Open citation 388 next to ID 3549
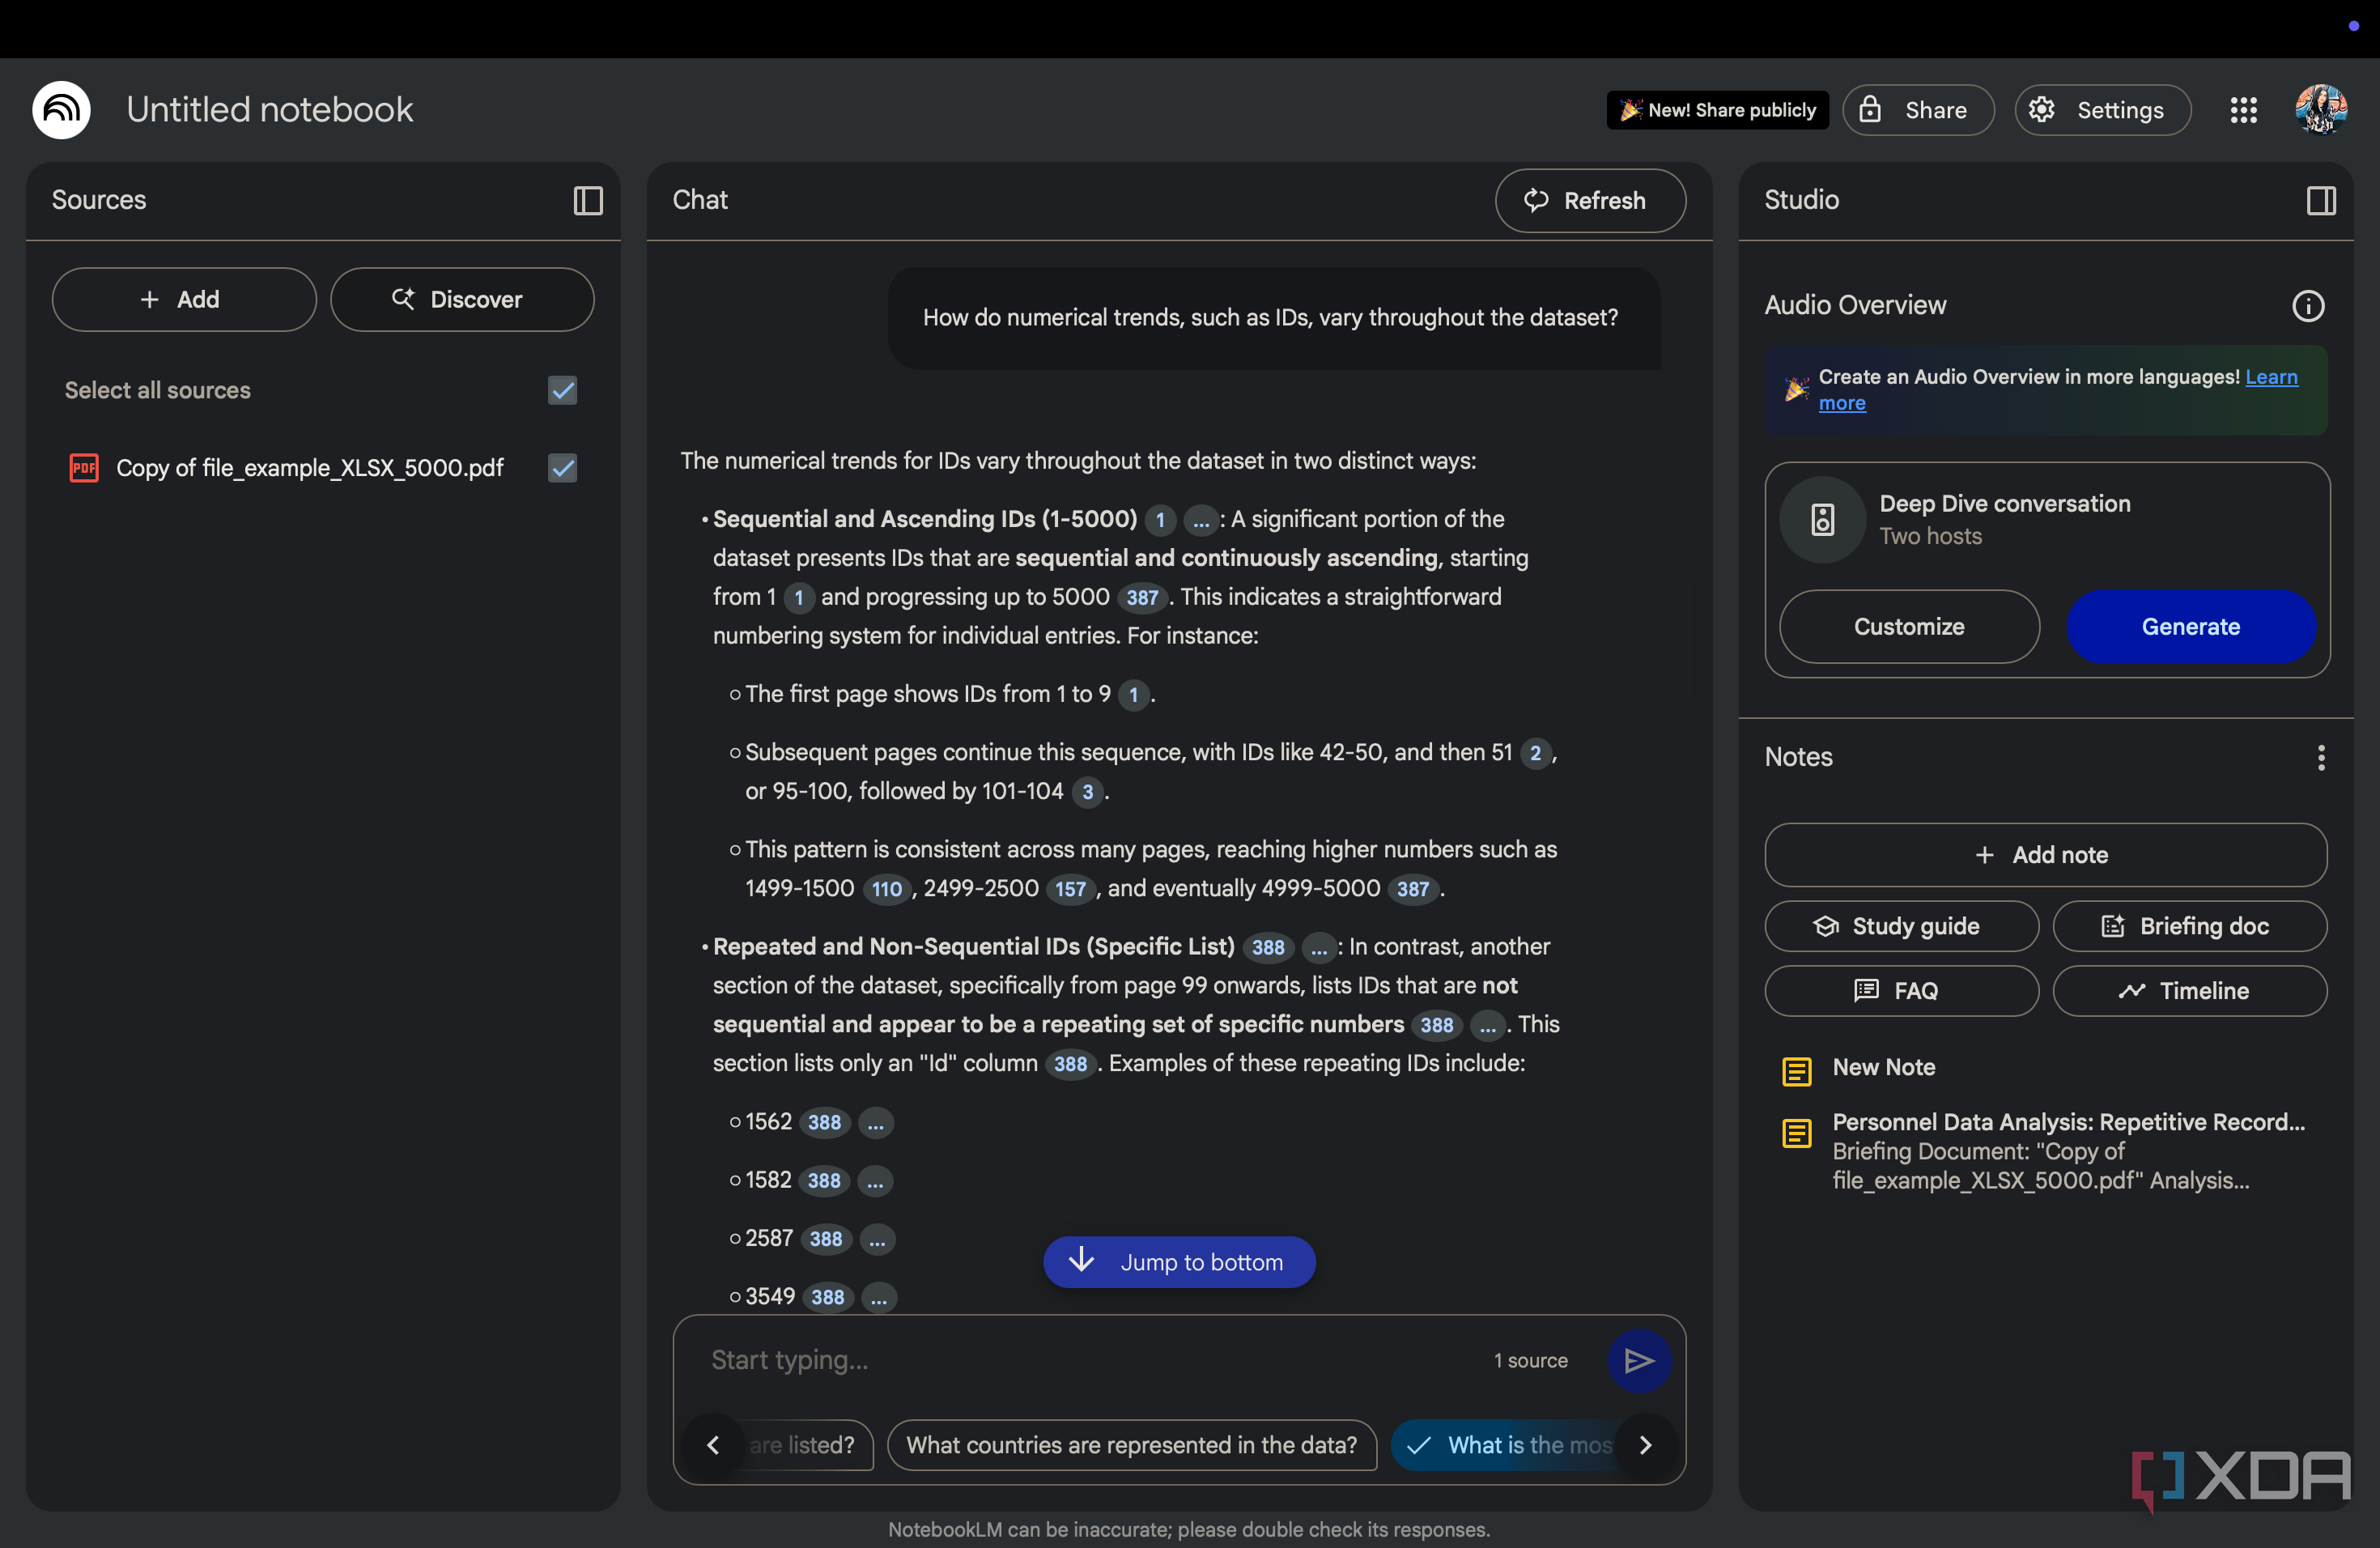 click(x=828, y=1298)
